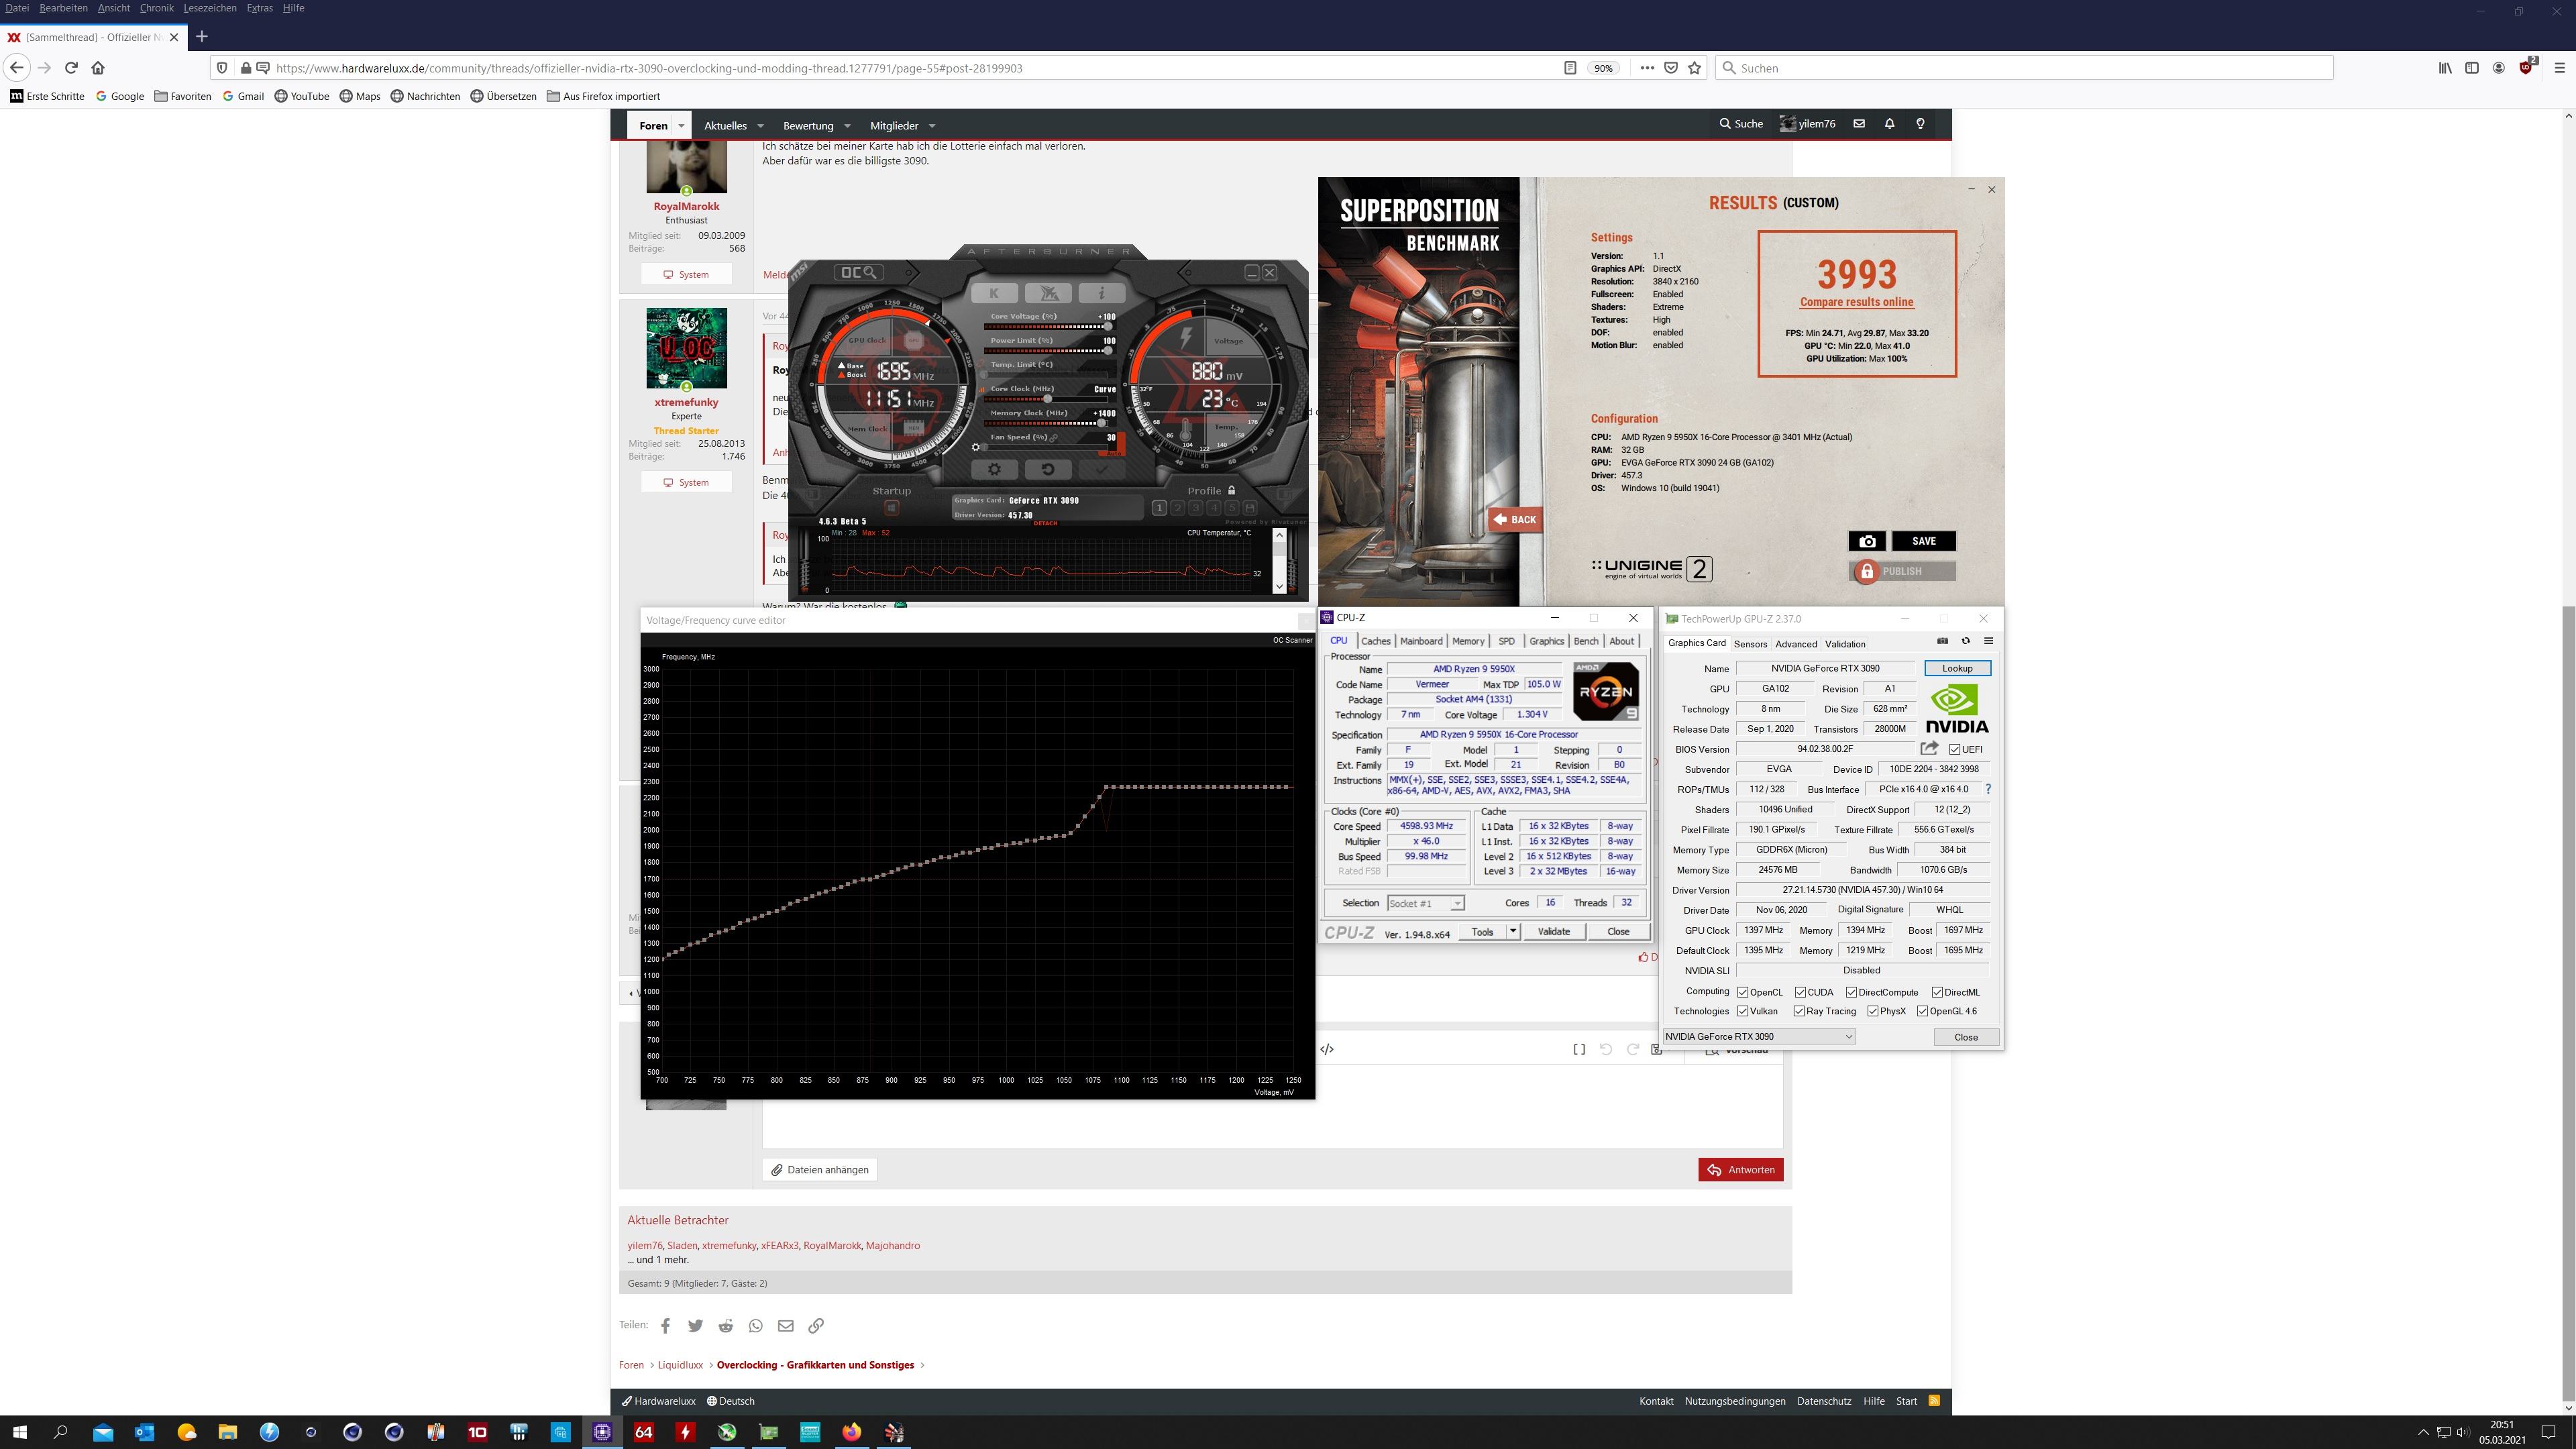Refresh GPU-Z with refresh icon
Screen dimensions: 2576x1449
click(1965, 641)
